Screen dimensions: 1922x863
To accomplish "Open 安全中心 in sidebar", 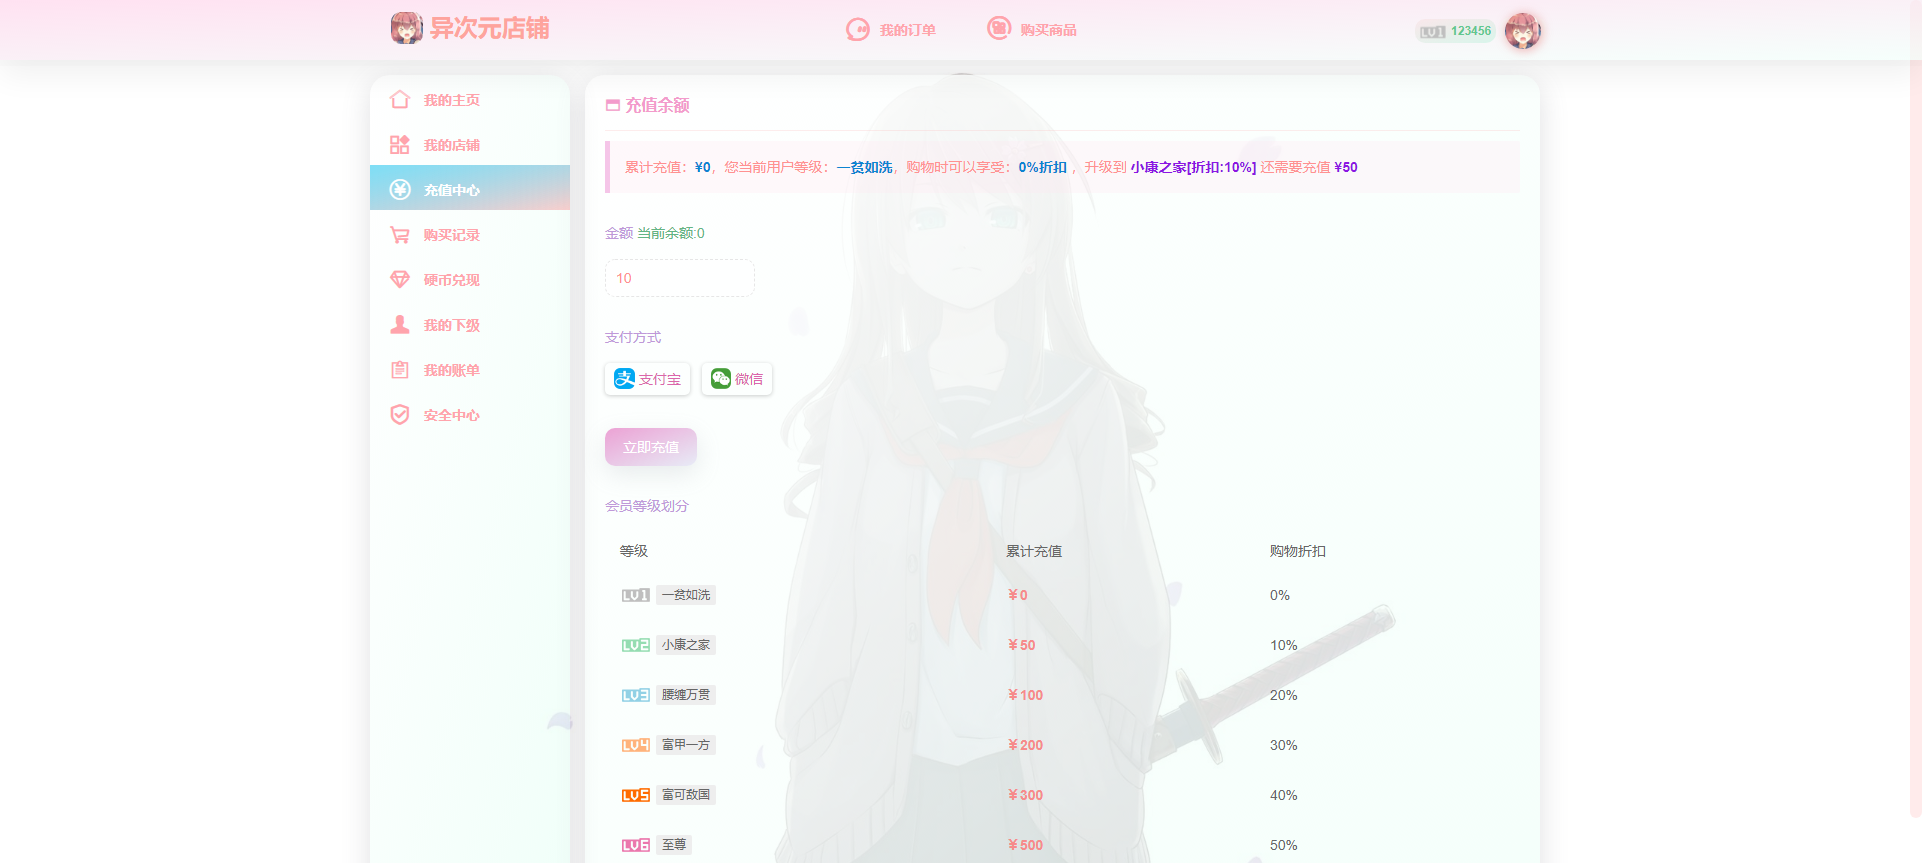I will click(x=470, y=415).
